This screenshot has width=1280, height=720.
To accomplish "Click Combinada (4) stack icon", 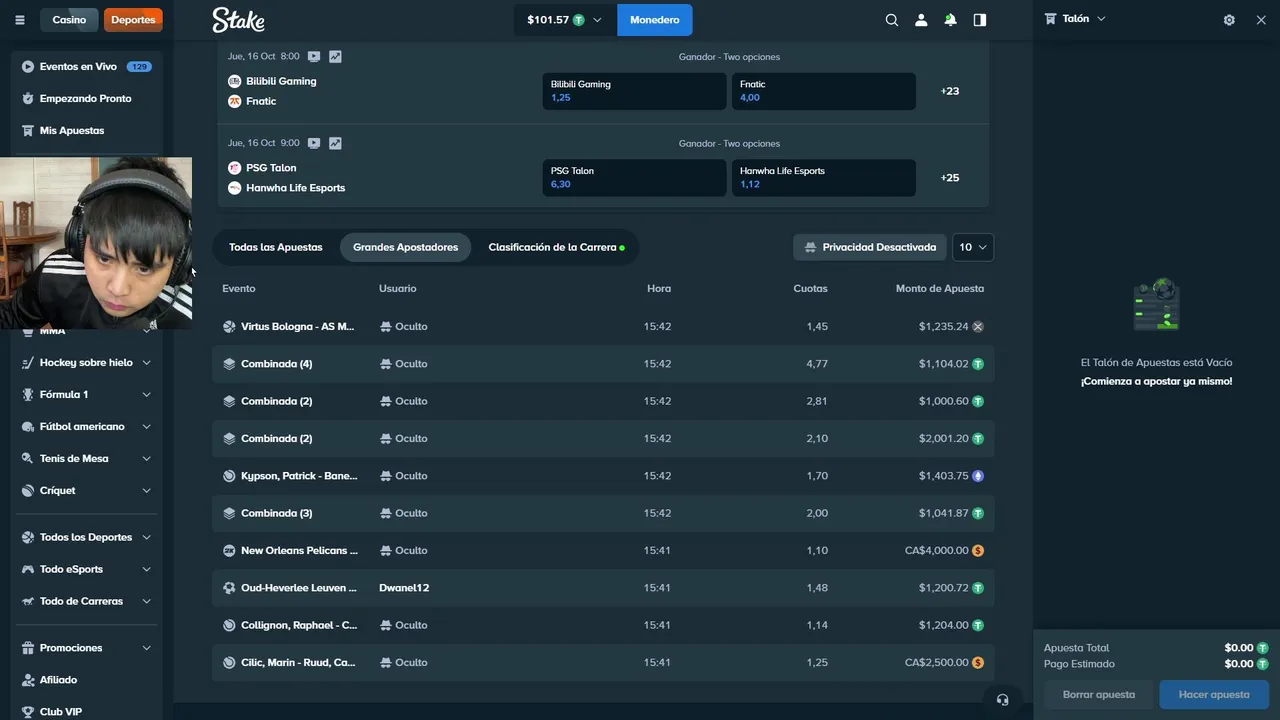I will tap(229, 364).
